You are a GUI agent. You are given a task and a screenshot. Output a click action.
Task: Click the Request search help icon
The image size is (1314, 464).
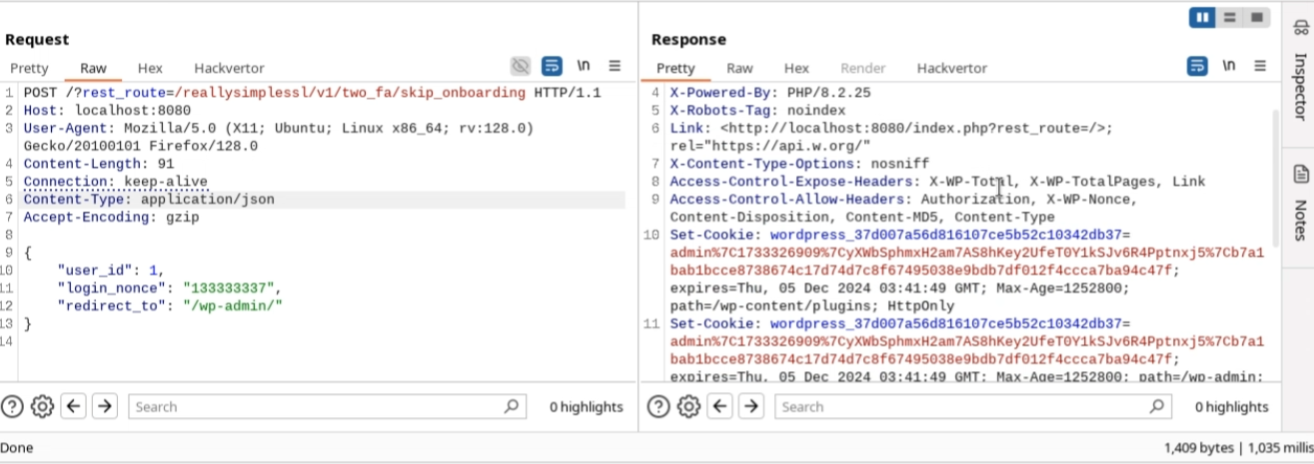[x=12, y=407]
